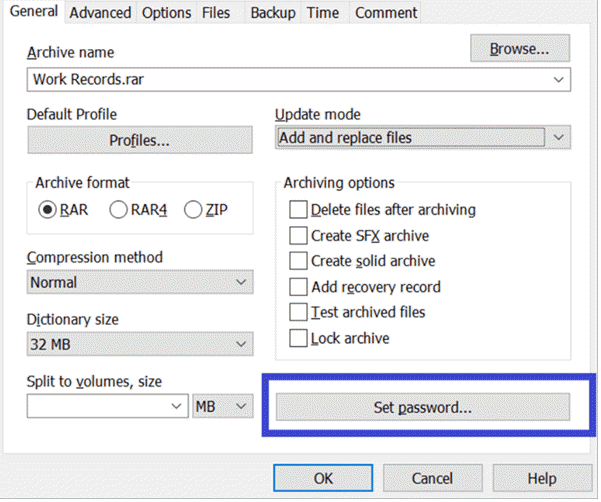
Task: Enable Delete files after archiving
Action: click(x=297, y=210)
